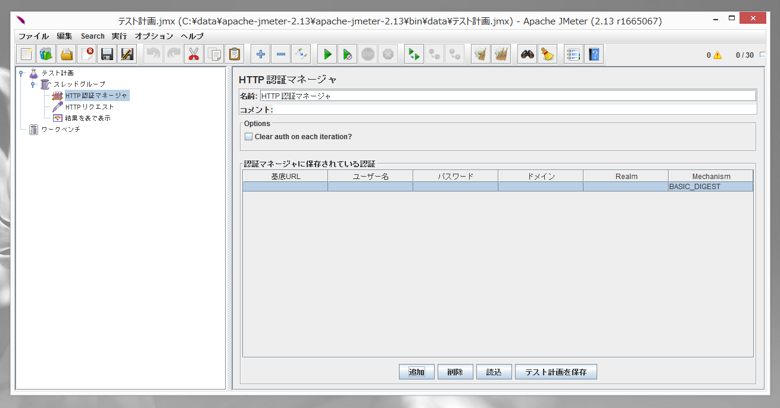Click the Shutdown test icon
Image resolution: width=780 pixels, height=408 pixels.
(388, 54)
